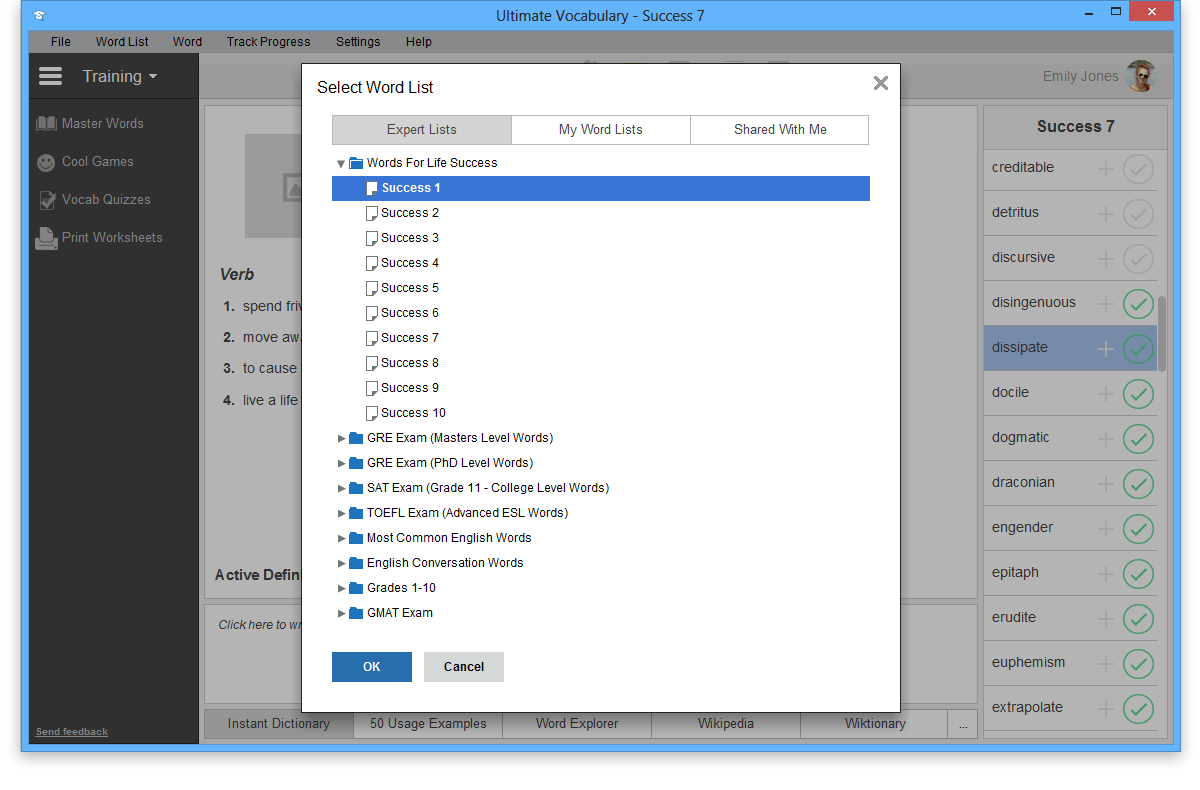
Task: Click the plus icon next to detritus
Action: [1106, 214]
